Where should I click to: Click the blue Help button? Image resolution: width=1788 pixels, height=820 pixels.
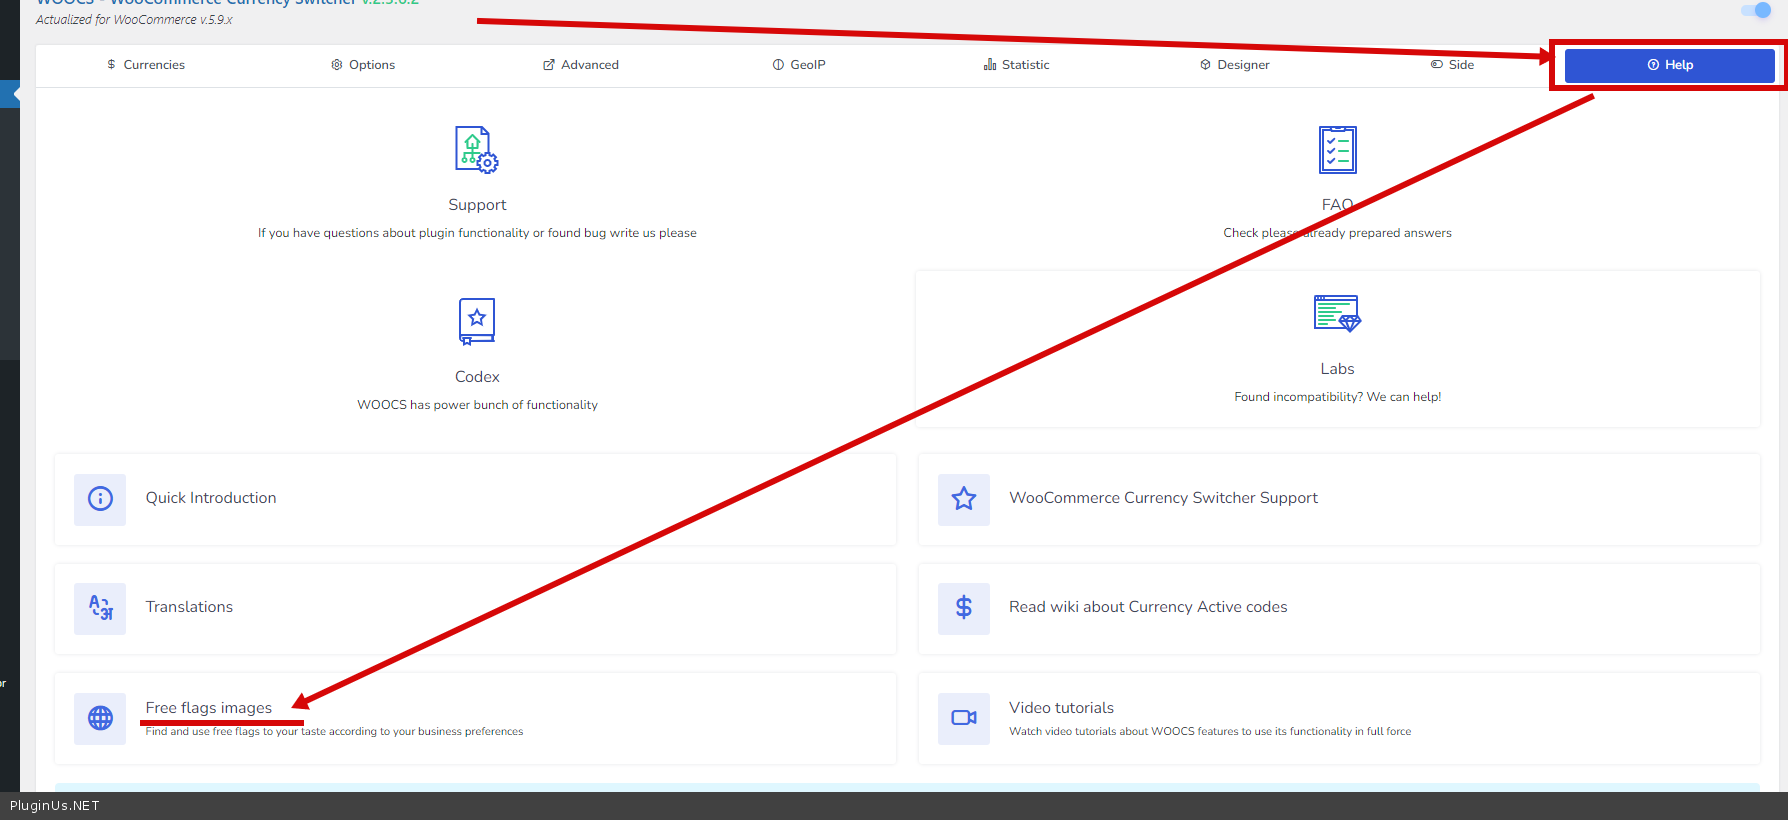point(1669,65)
